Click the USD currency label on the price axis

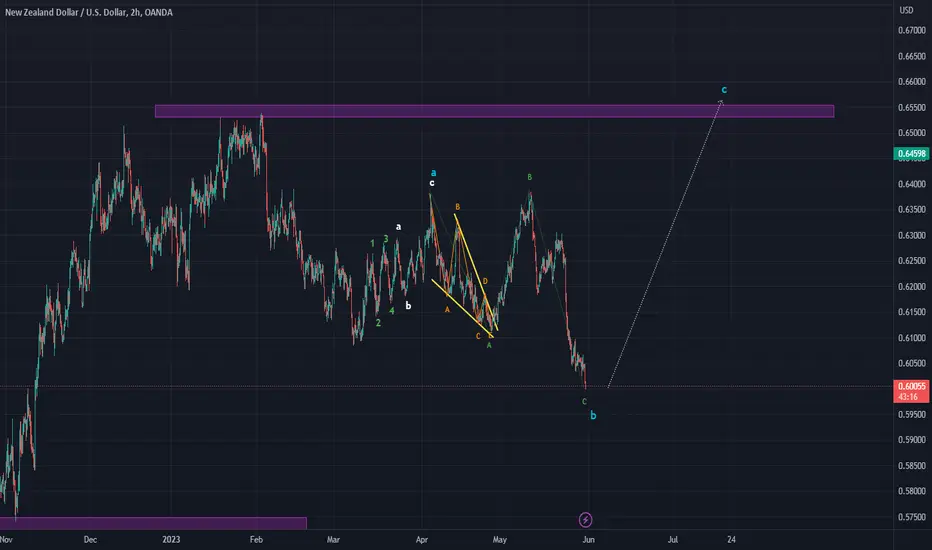point(906,10)
